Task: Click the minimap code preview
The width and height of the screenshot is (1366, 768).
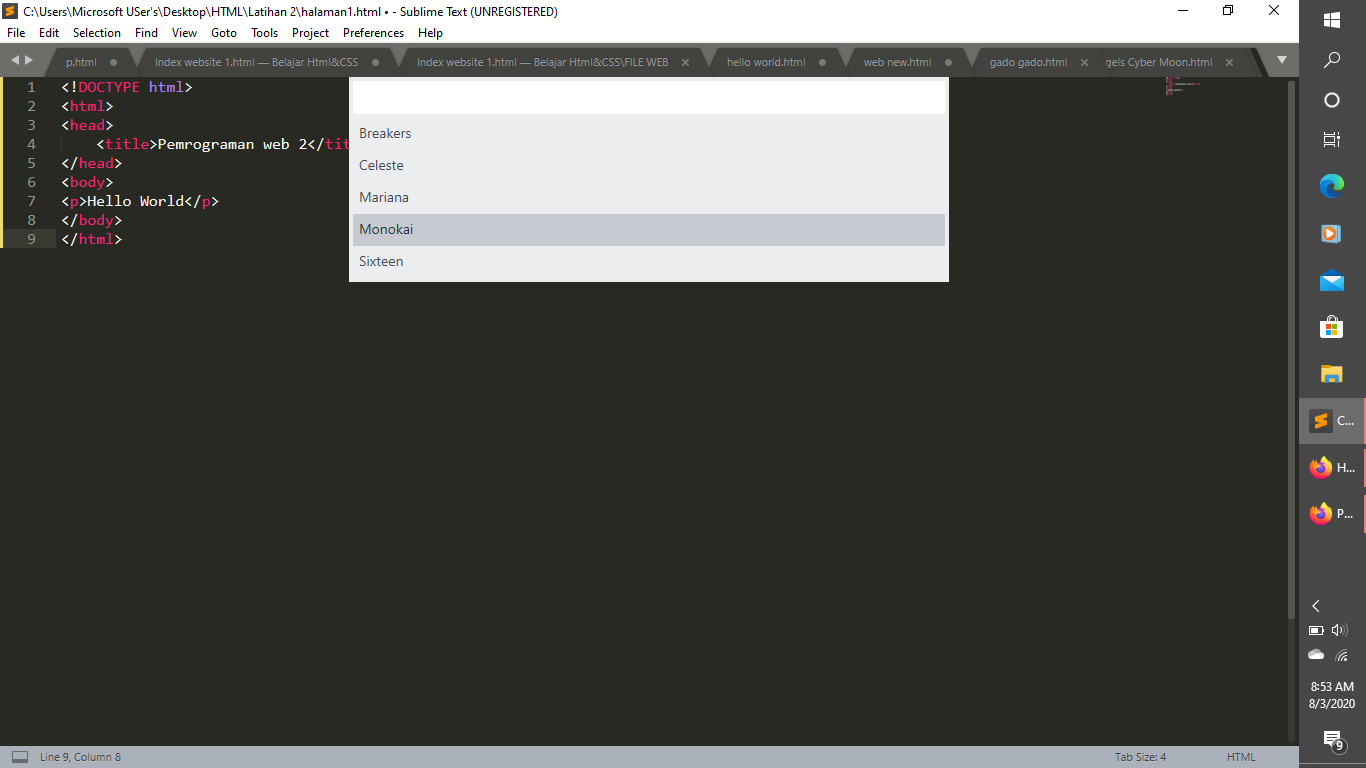Action: [1182, 86]
